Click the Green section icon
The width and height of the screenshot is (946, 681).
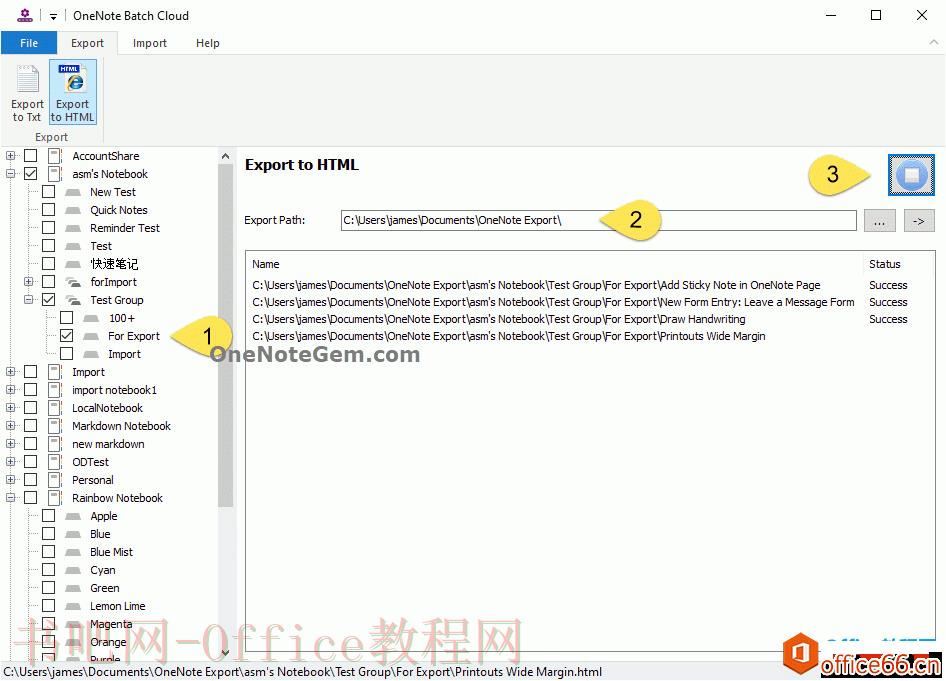[x=73, y=588]
